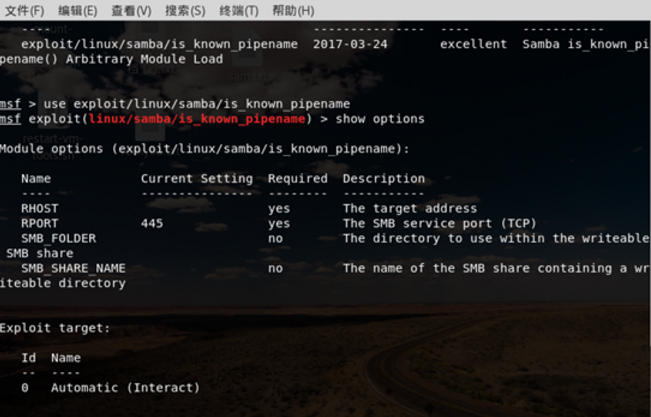Click the SMB_FOLDER option name
The width and height of the screenshot is (651, 417).
59,238
